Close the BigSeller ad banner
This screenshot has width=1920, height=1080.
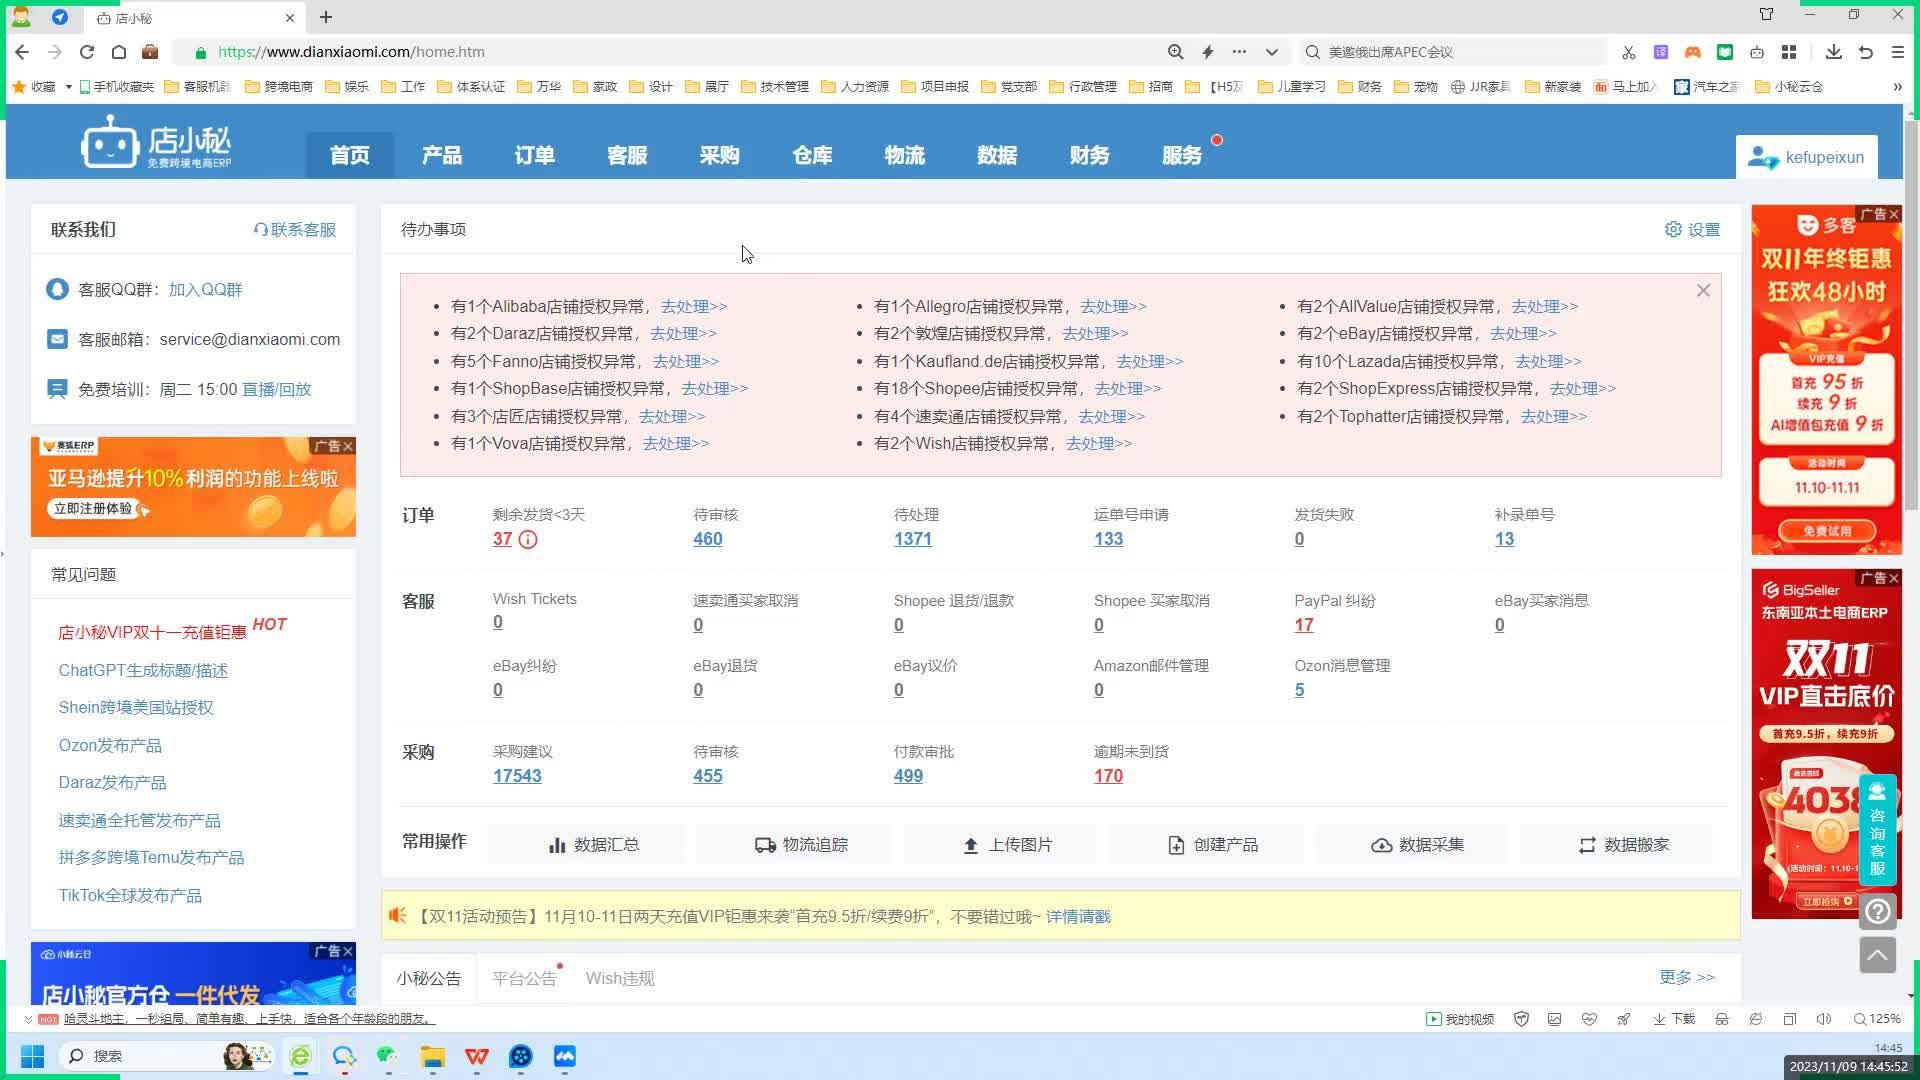(x=1893, y=579)
